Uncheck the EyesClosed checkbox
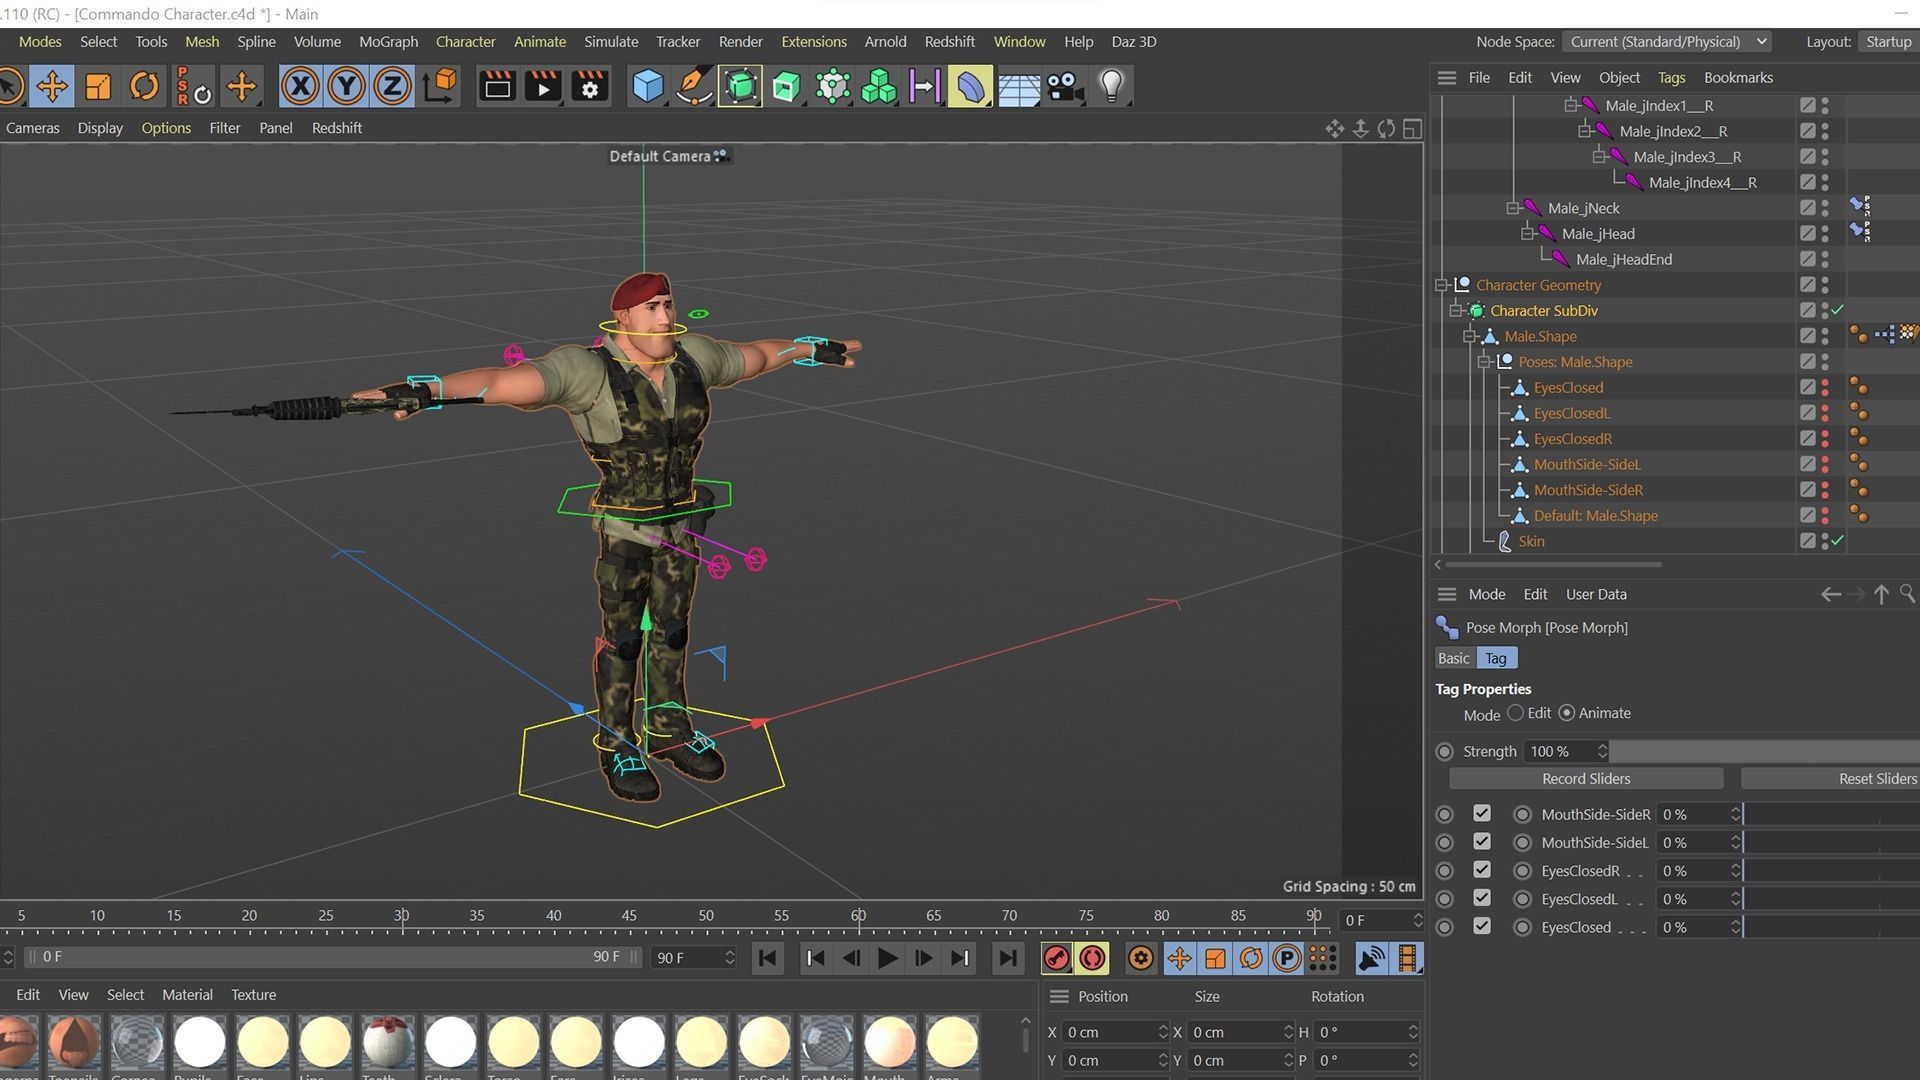Viewport: 1920px width, 1080px height. click(1482, 926)
